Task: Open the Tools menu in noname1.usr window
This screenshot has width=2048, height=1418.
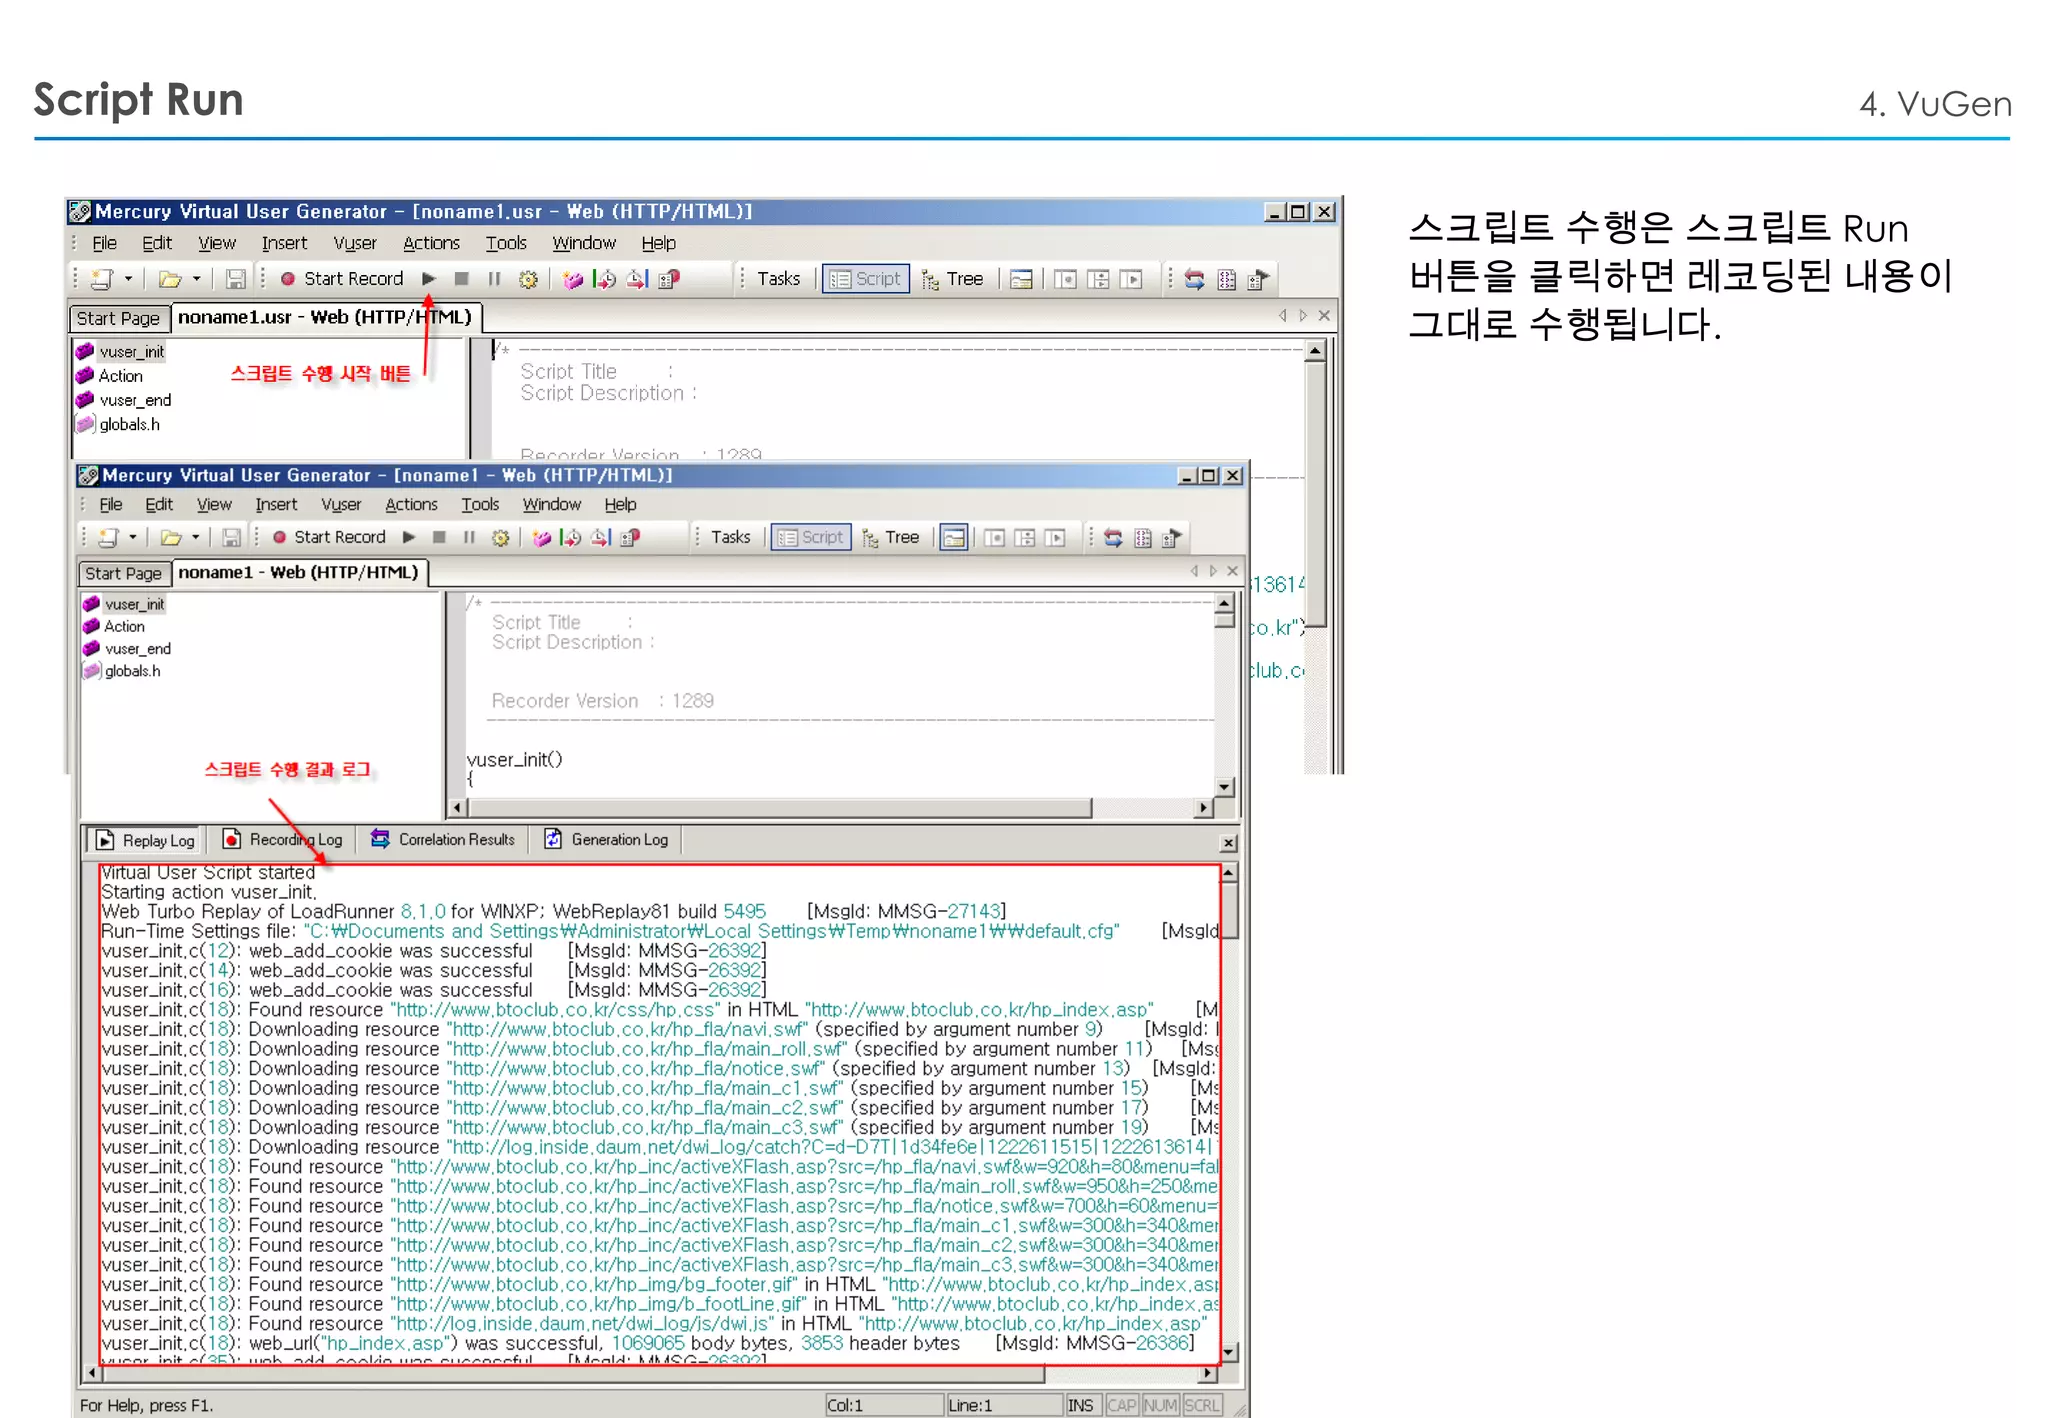Action: point(506,243)
